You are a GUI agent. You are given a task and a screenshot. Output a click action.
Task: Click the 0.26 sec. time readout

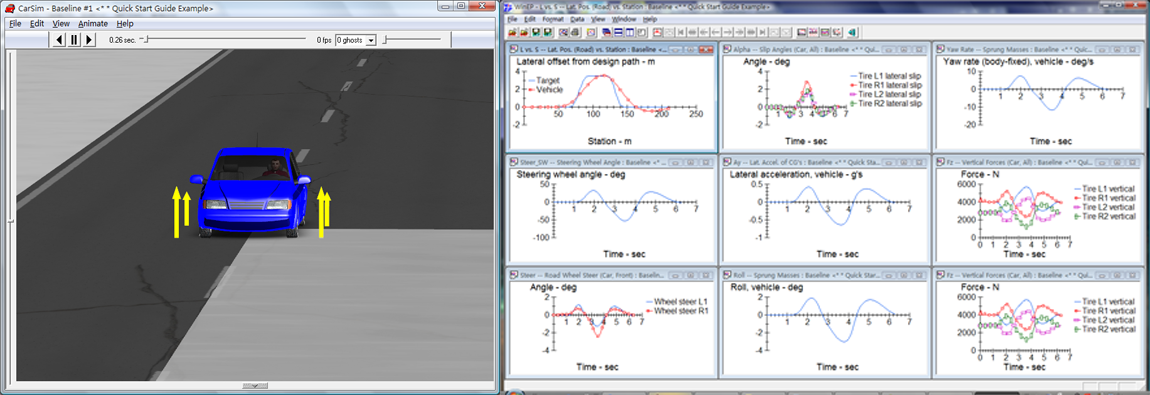[x=122, y=40]
